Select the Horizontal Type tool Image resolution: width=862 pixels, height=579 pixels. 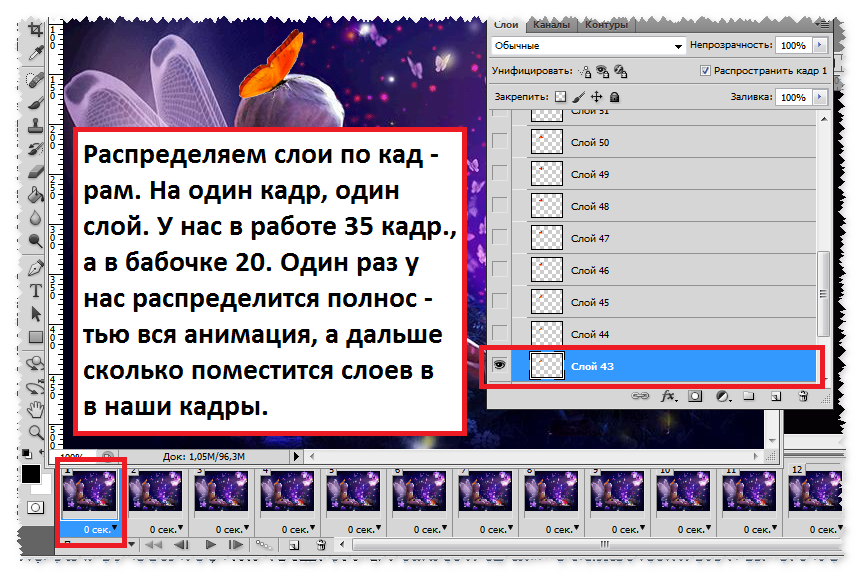[36, 290]
